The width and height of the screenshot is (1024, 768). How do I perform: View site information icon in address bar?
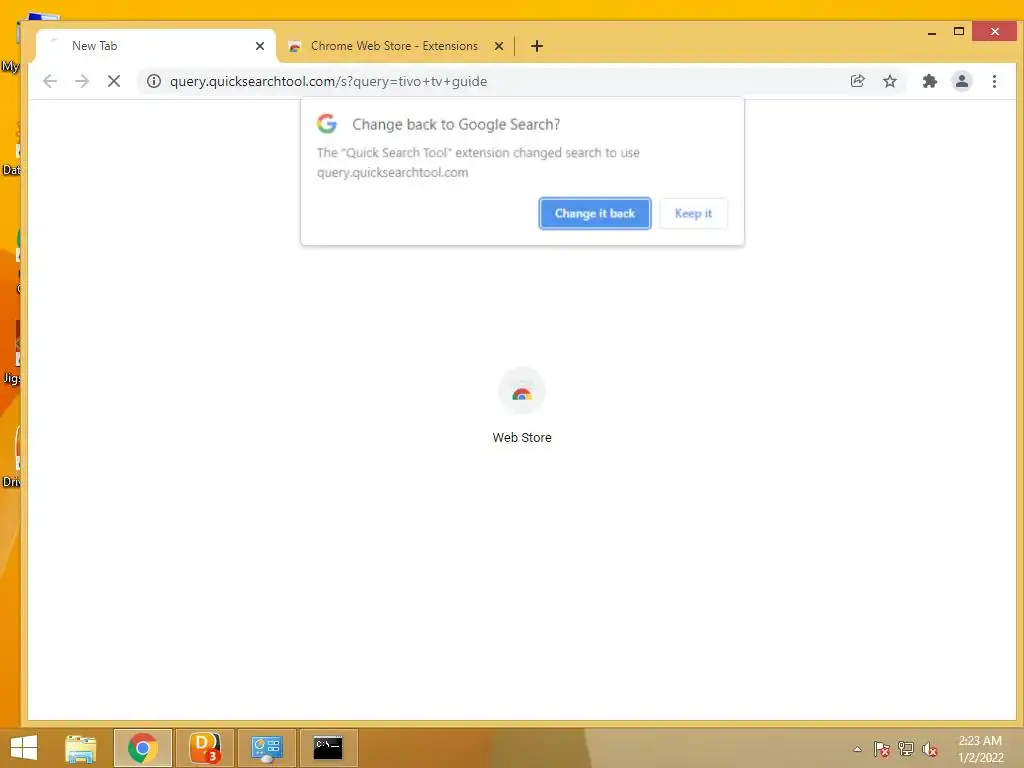click(x=153, y=81)
